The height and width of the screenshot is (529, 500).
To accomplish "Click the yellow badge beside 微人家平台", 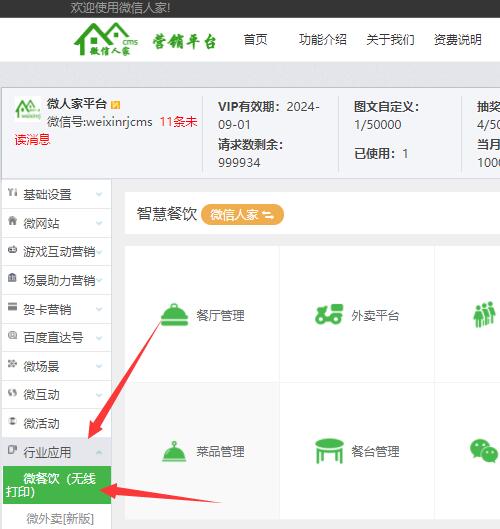I will (x=115, y=105).
